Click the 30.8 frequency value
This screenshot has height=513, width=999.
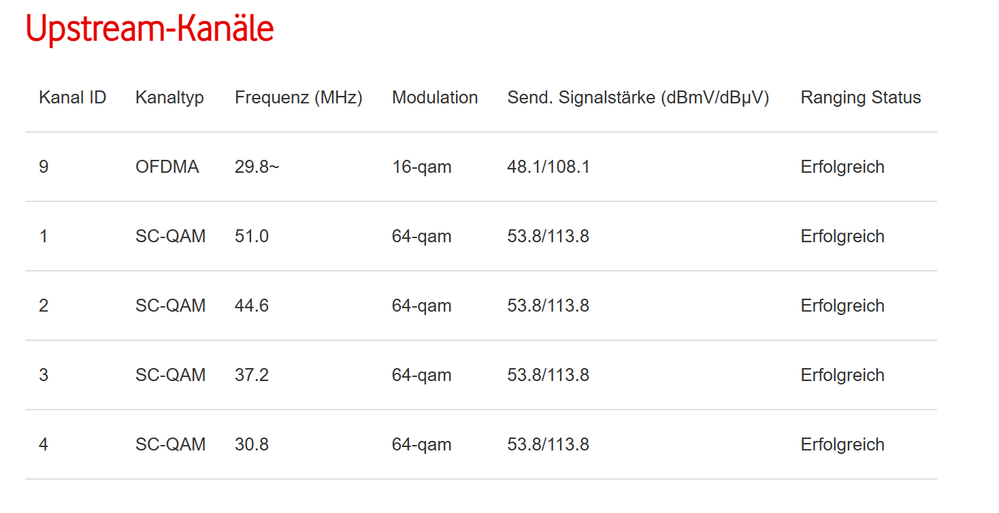[251, 445]
